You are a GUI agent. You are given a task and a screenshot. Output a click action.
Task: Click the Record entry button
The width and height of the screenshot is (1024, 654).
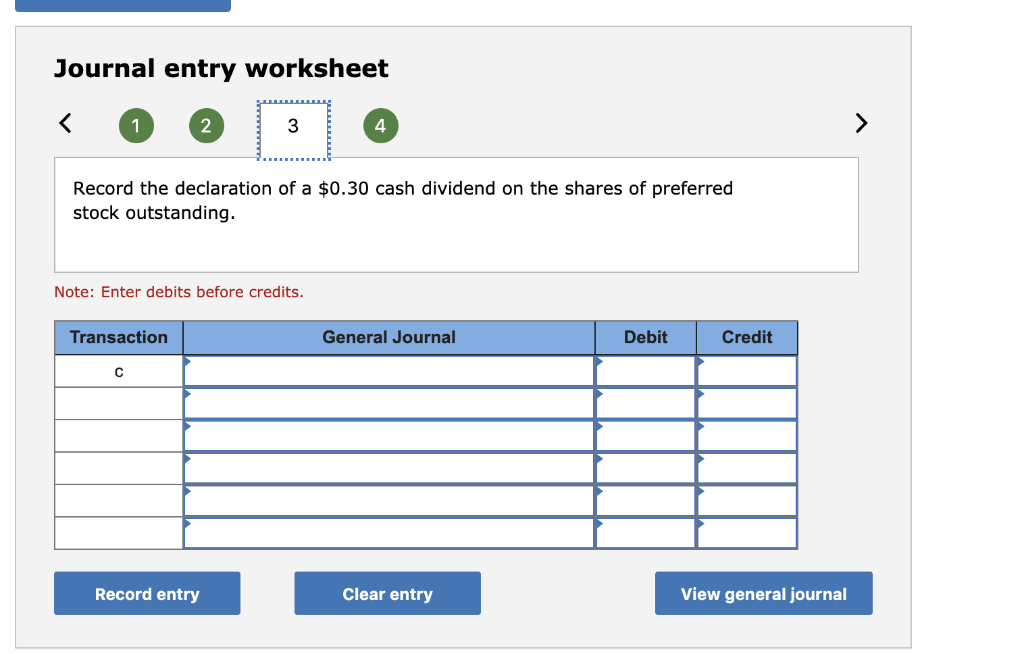[x=147, y=593]
